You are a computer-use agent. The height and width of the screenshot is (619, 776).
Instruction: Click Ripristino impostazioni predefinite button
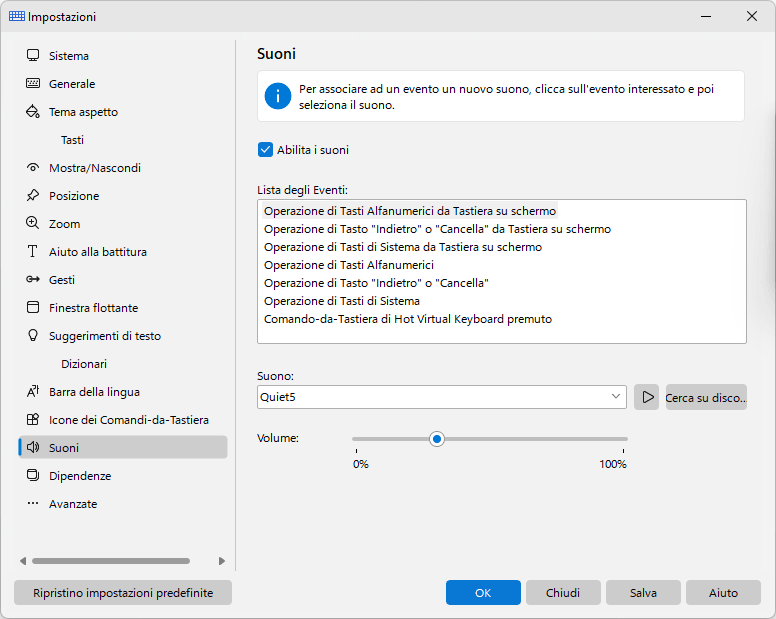(123, 593)
